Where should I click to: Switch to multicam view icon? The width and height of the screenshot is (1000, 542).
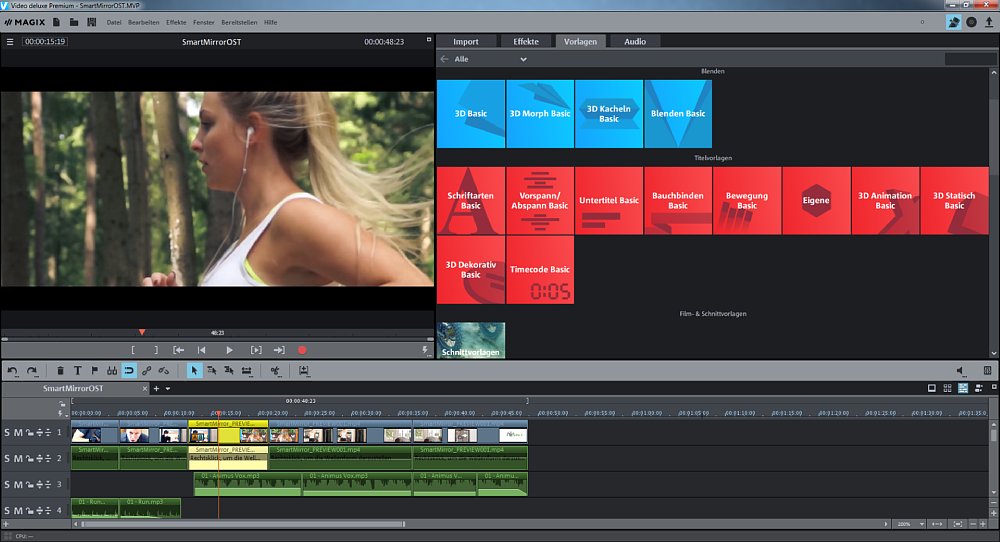coord(979,388)
